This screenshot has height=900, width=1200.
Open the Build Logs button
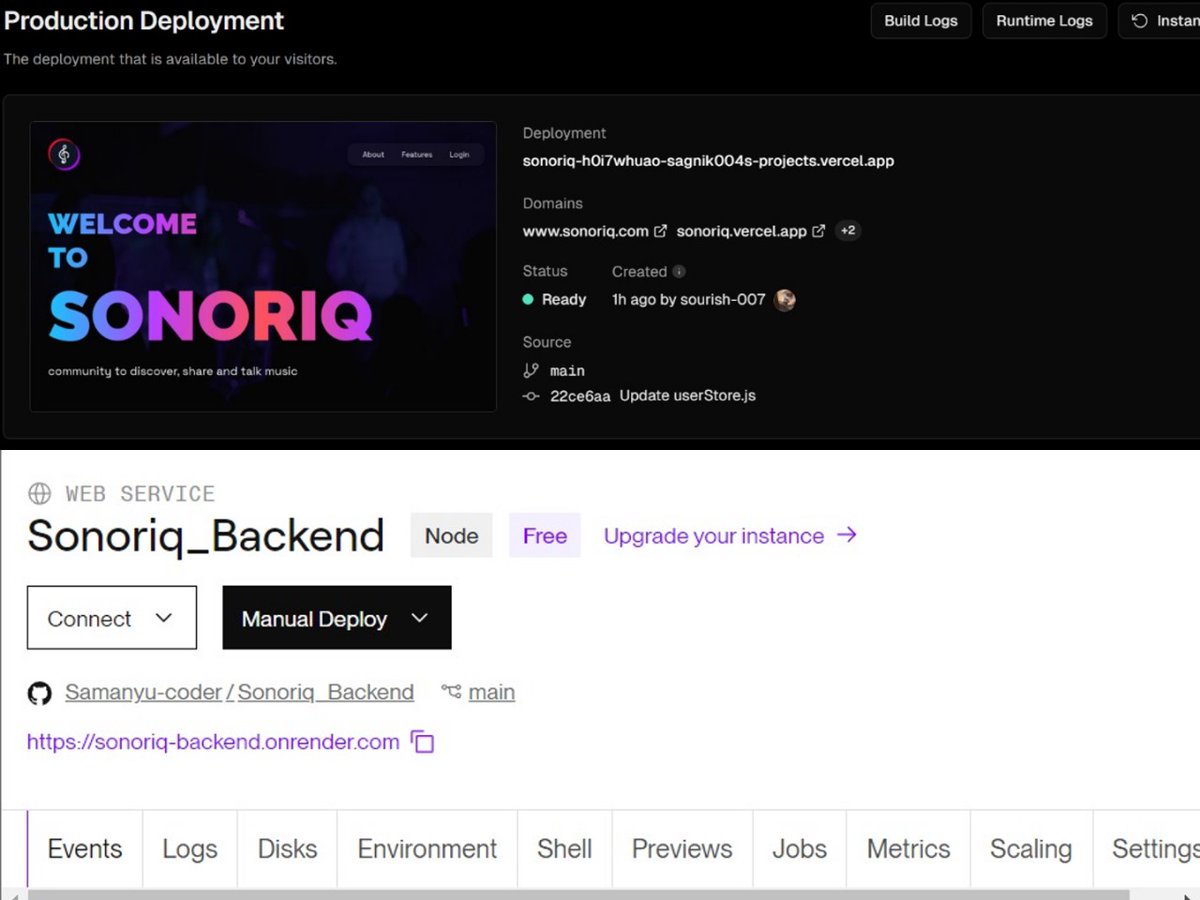coord(921,21)
